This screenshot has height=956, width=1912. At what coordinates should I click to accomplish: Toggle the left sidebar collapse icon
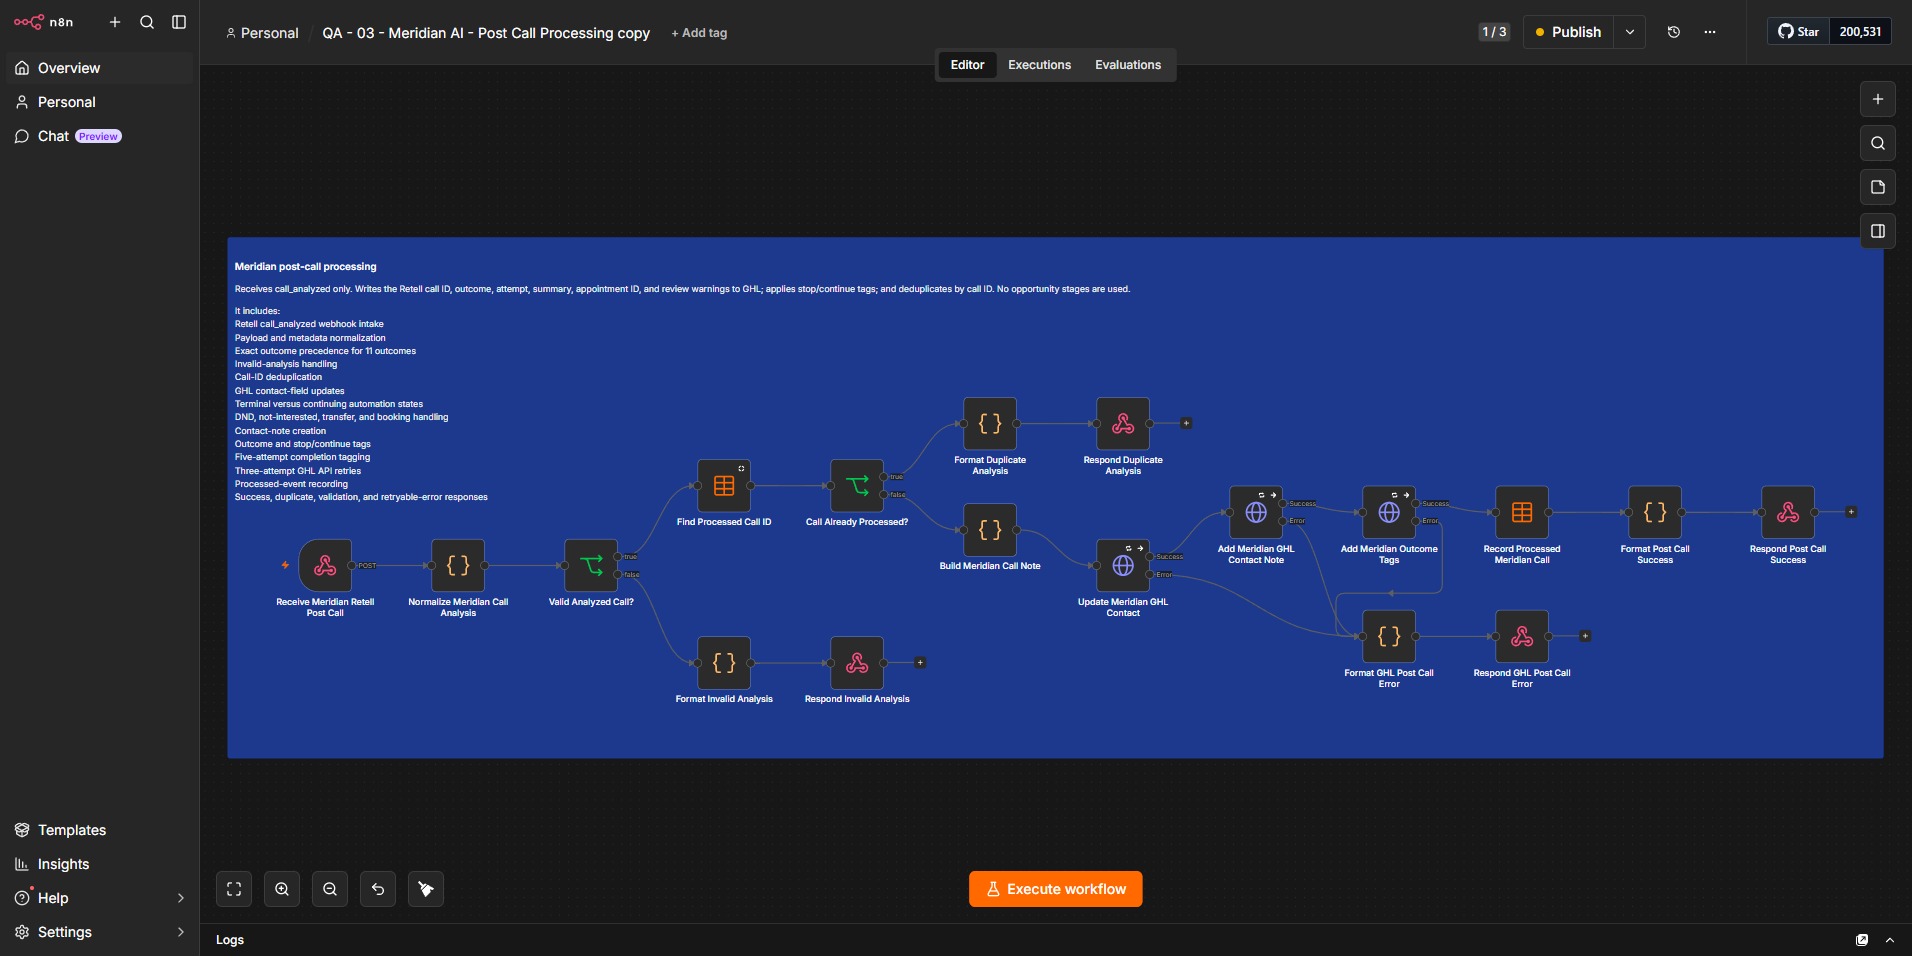coord(179,22)
